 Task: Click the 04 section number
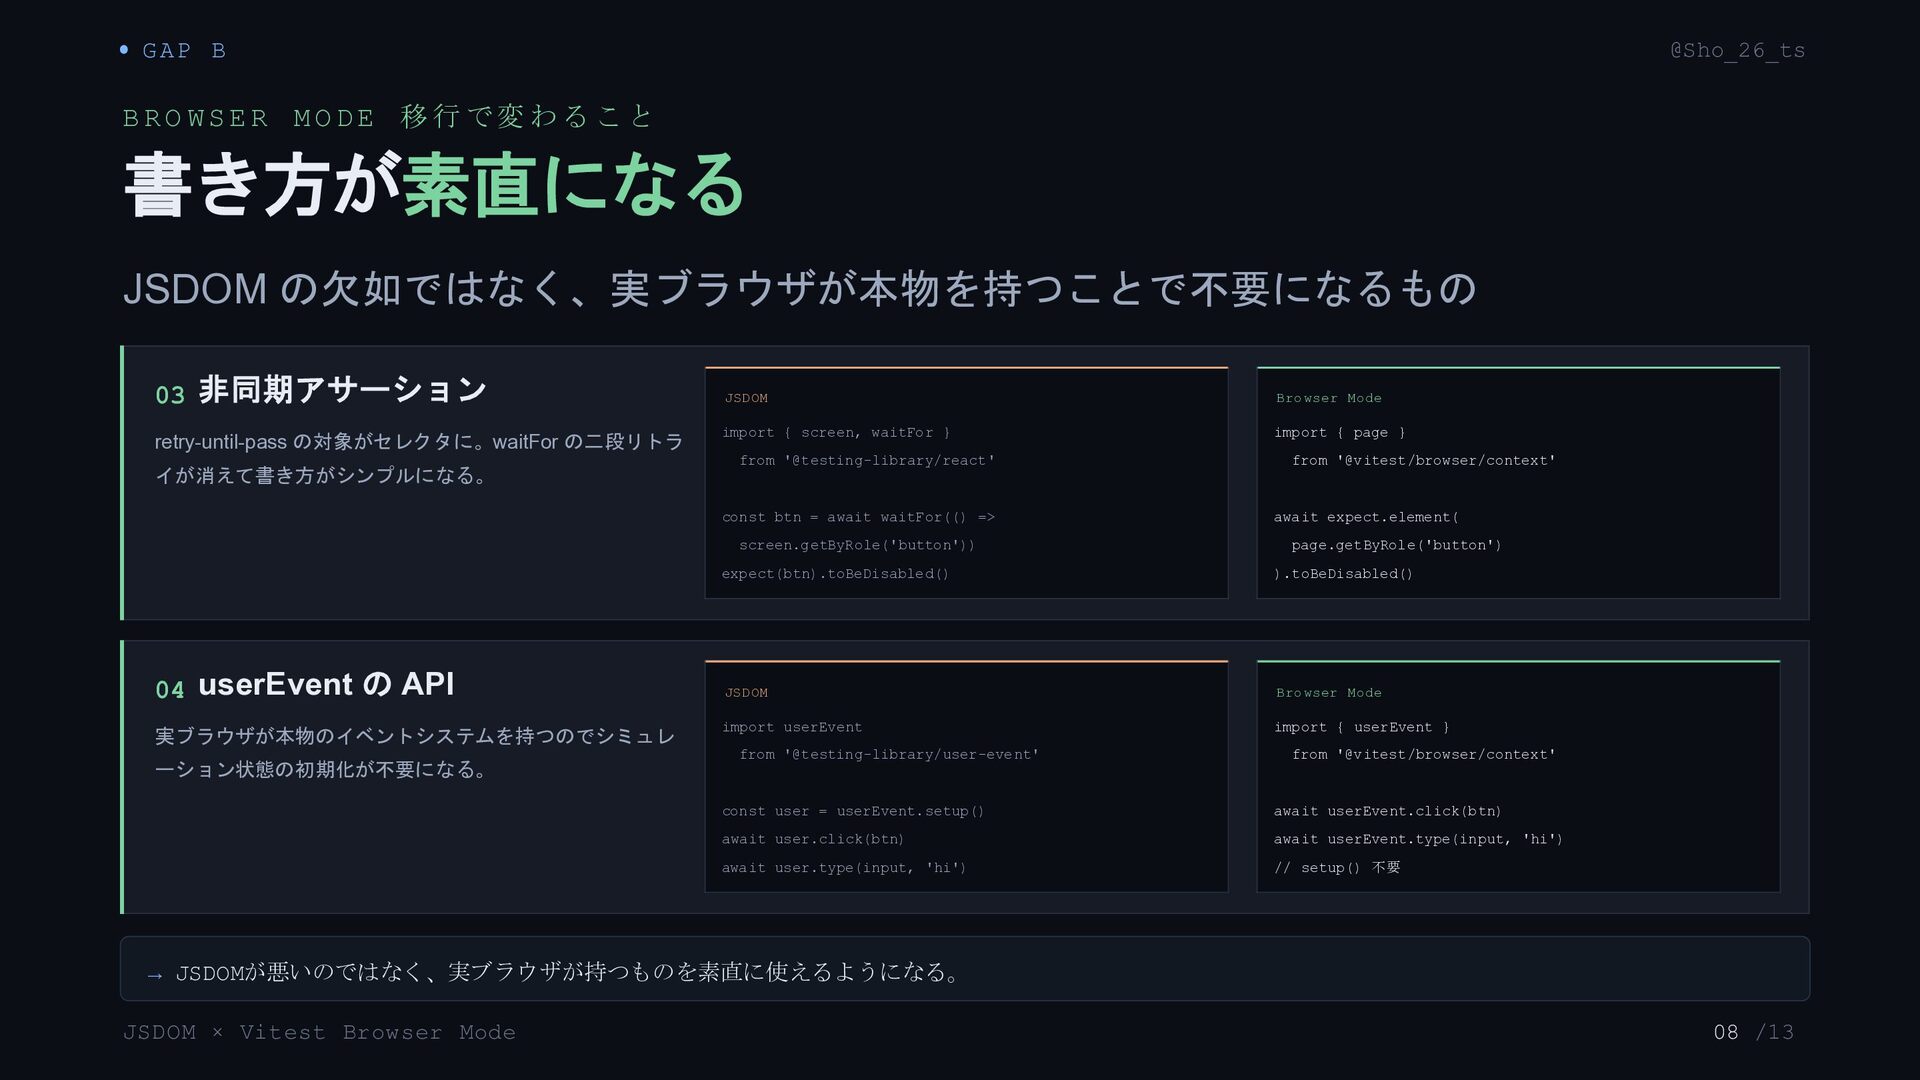coord(170,689)
